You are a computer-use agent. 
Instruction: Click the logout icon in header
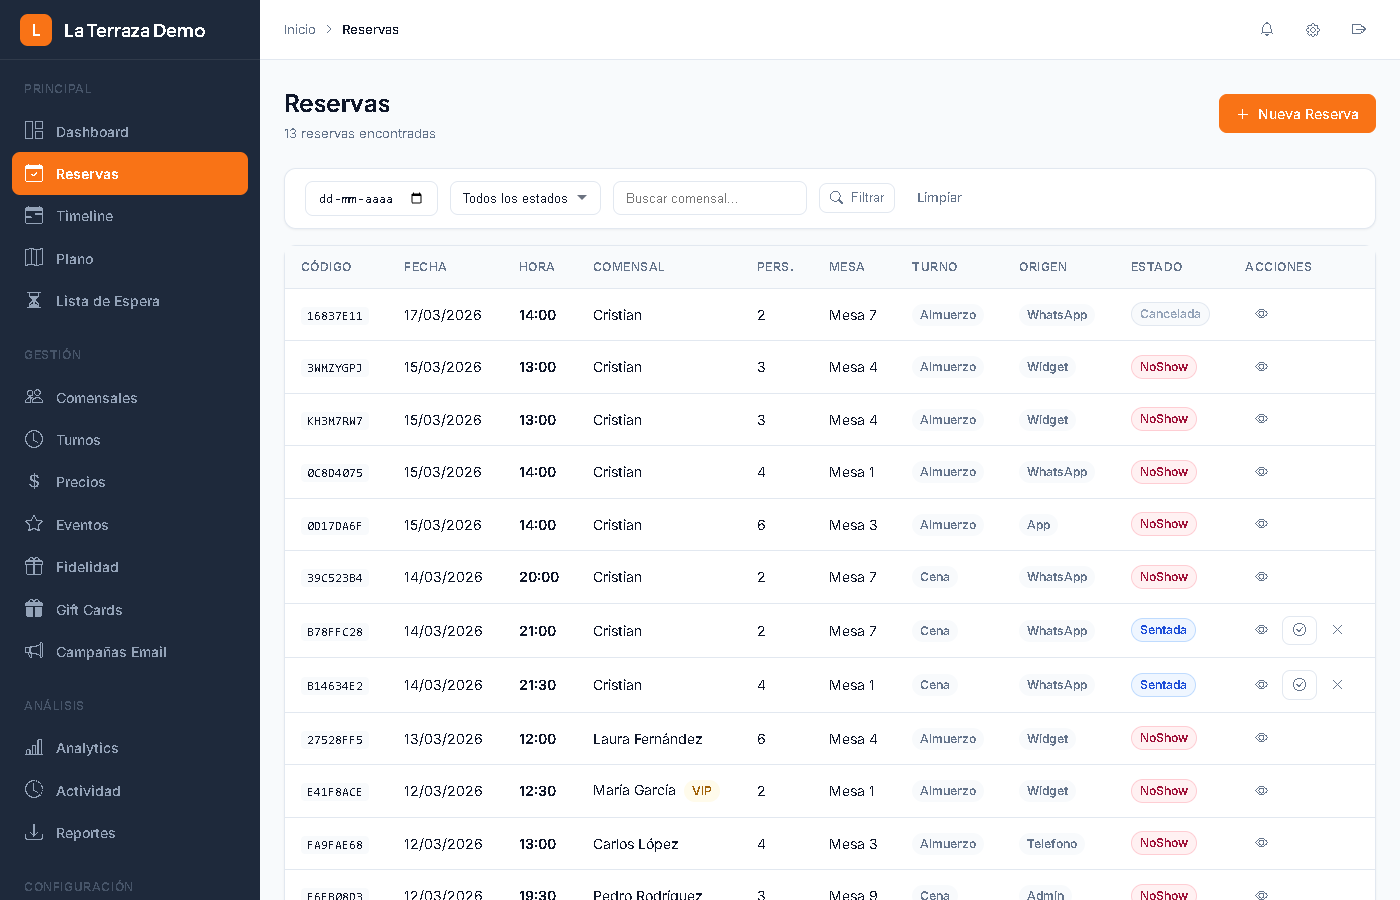(1359, 30)
